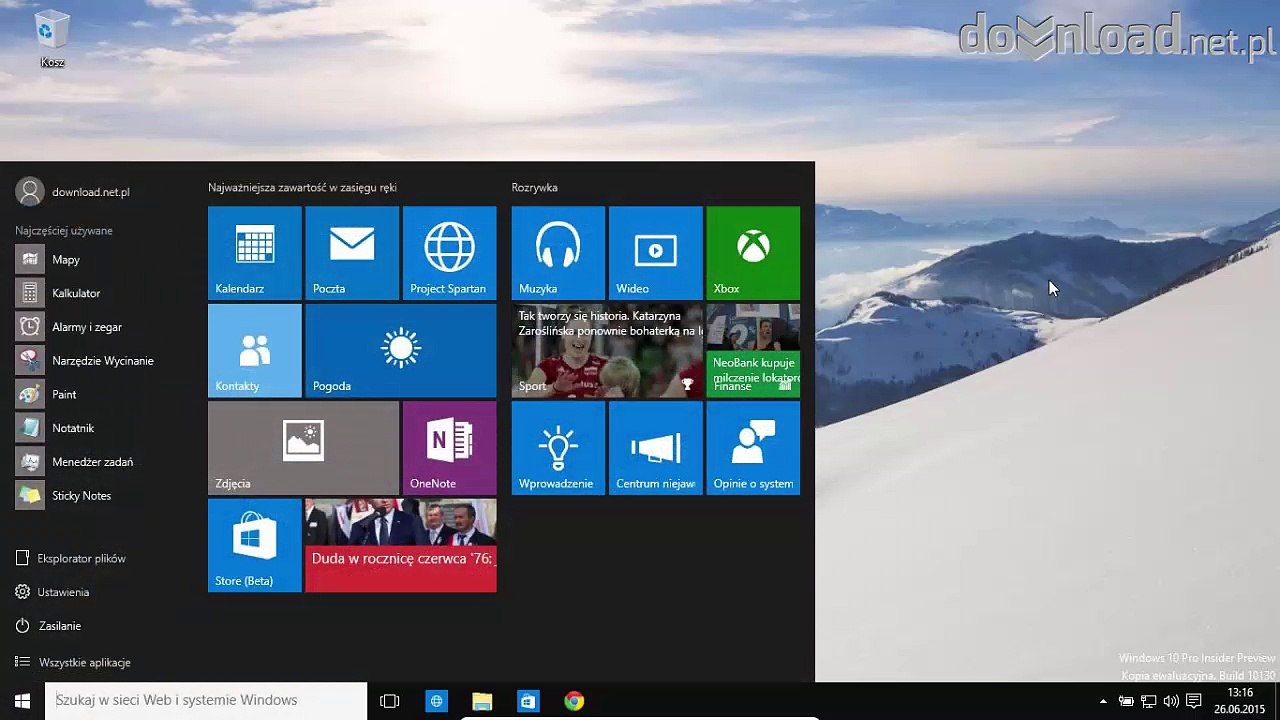
Task: Click the download.net.pl user account
Action: coord(73,191)
